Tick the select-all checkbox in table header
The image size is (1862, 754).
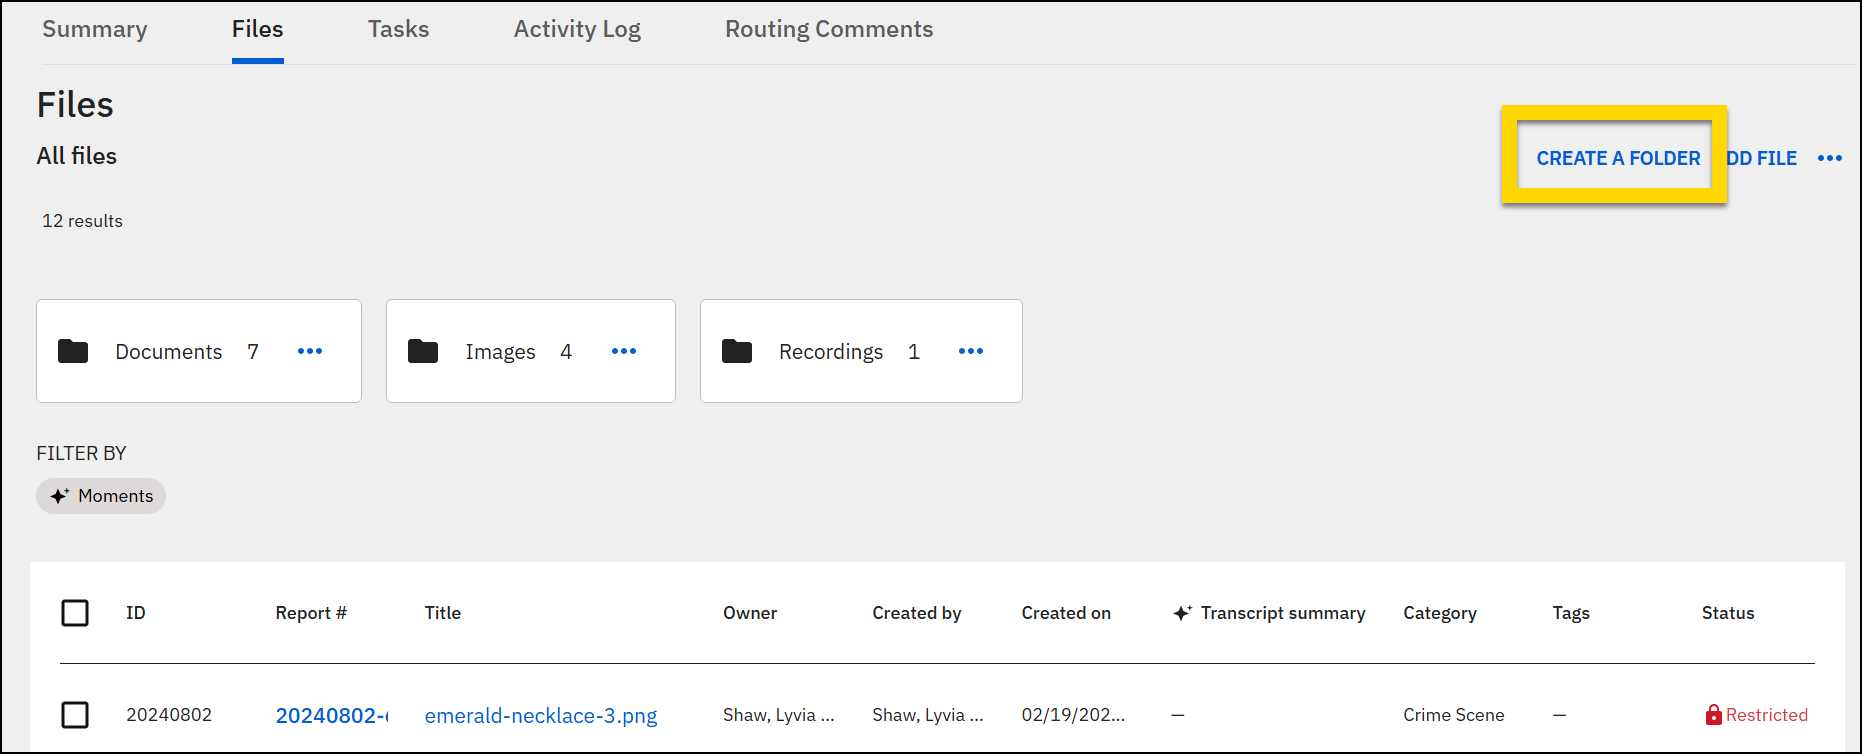75,613
